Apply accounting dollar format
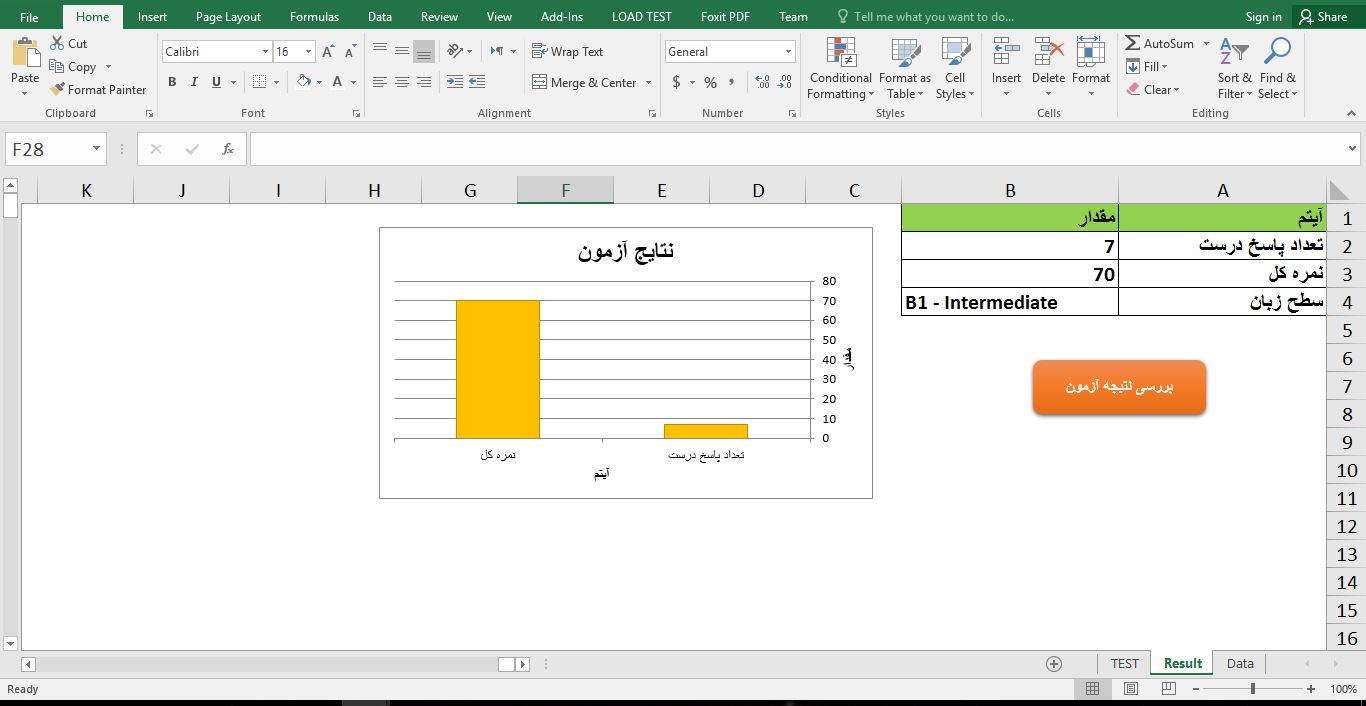This screenshot has height=706, width=1366. click(x=677, y=82)
